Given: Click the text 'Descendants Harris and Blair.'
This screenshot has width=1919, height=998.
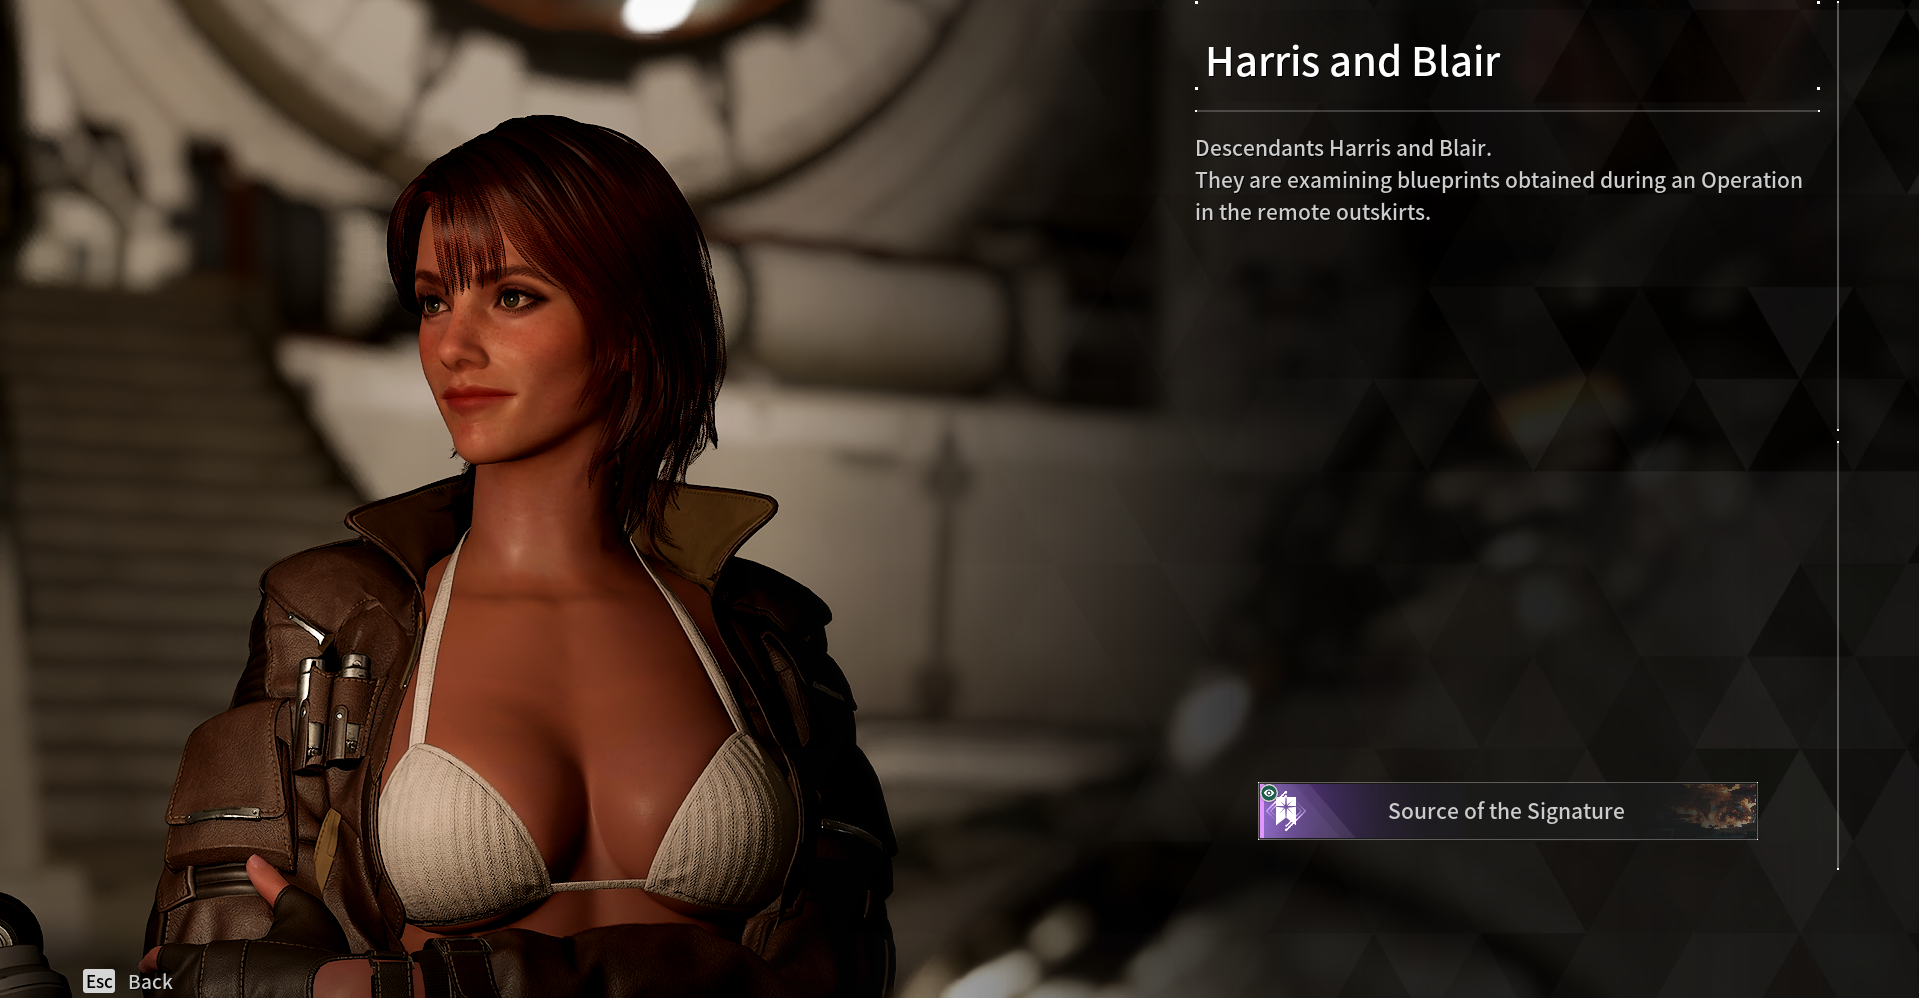Looking at the screenshot, I should (x=1343, y=148).
